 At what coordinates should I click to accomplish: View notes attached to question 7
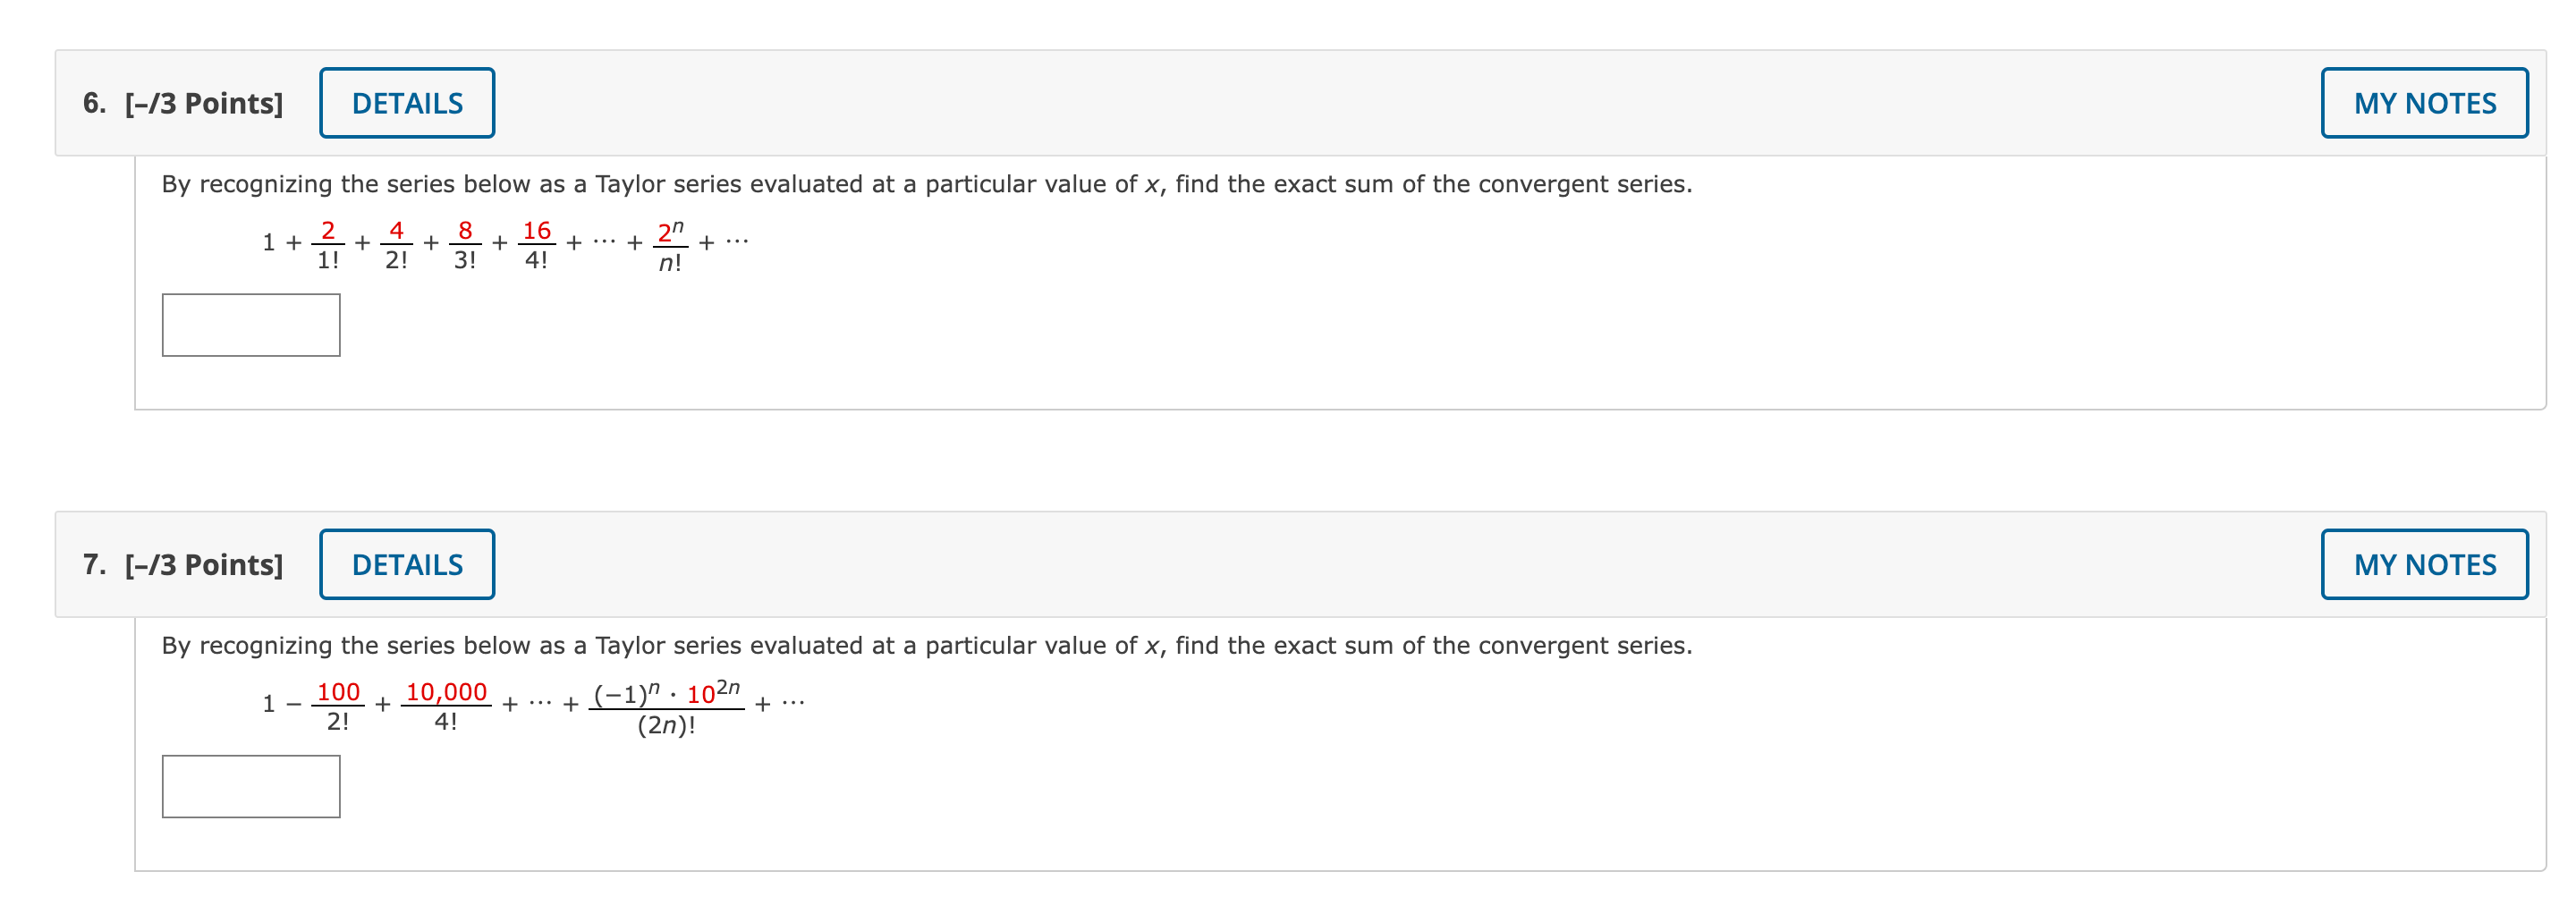click(x=2424, y=563)
